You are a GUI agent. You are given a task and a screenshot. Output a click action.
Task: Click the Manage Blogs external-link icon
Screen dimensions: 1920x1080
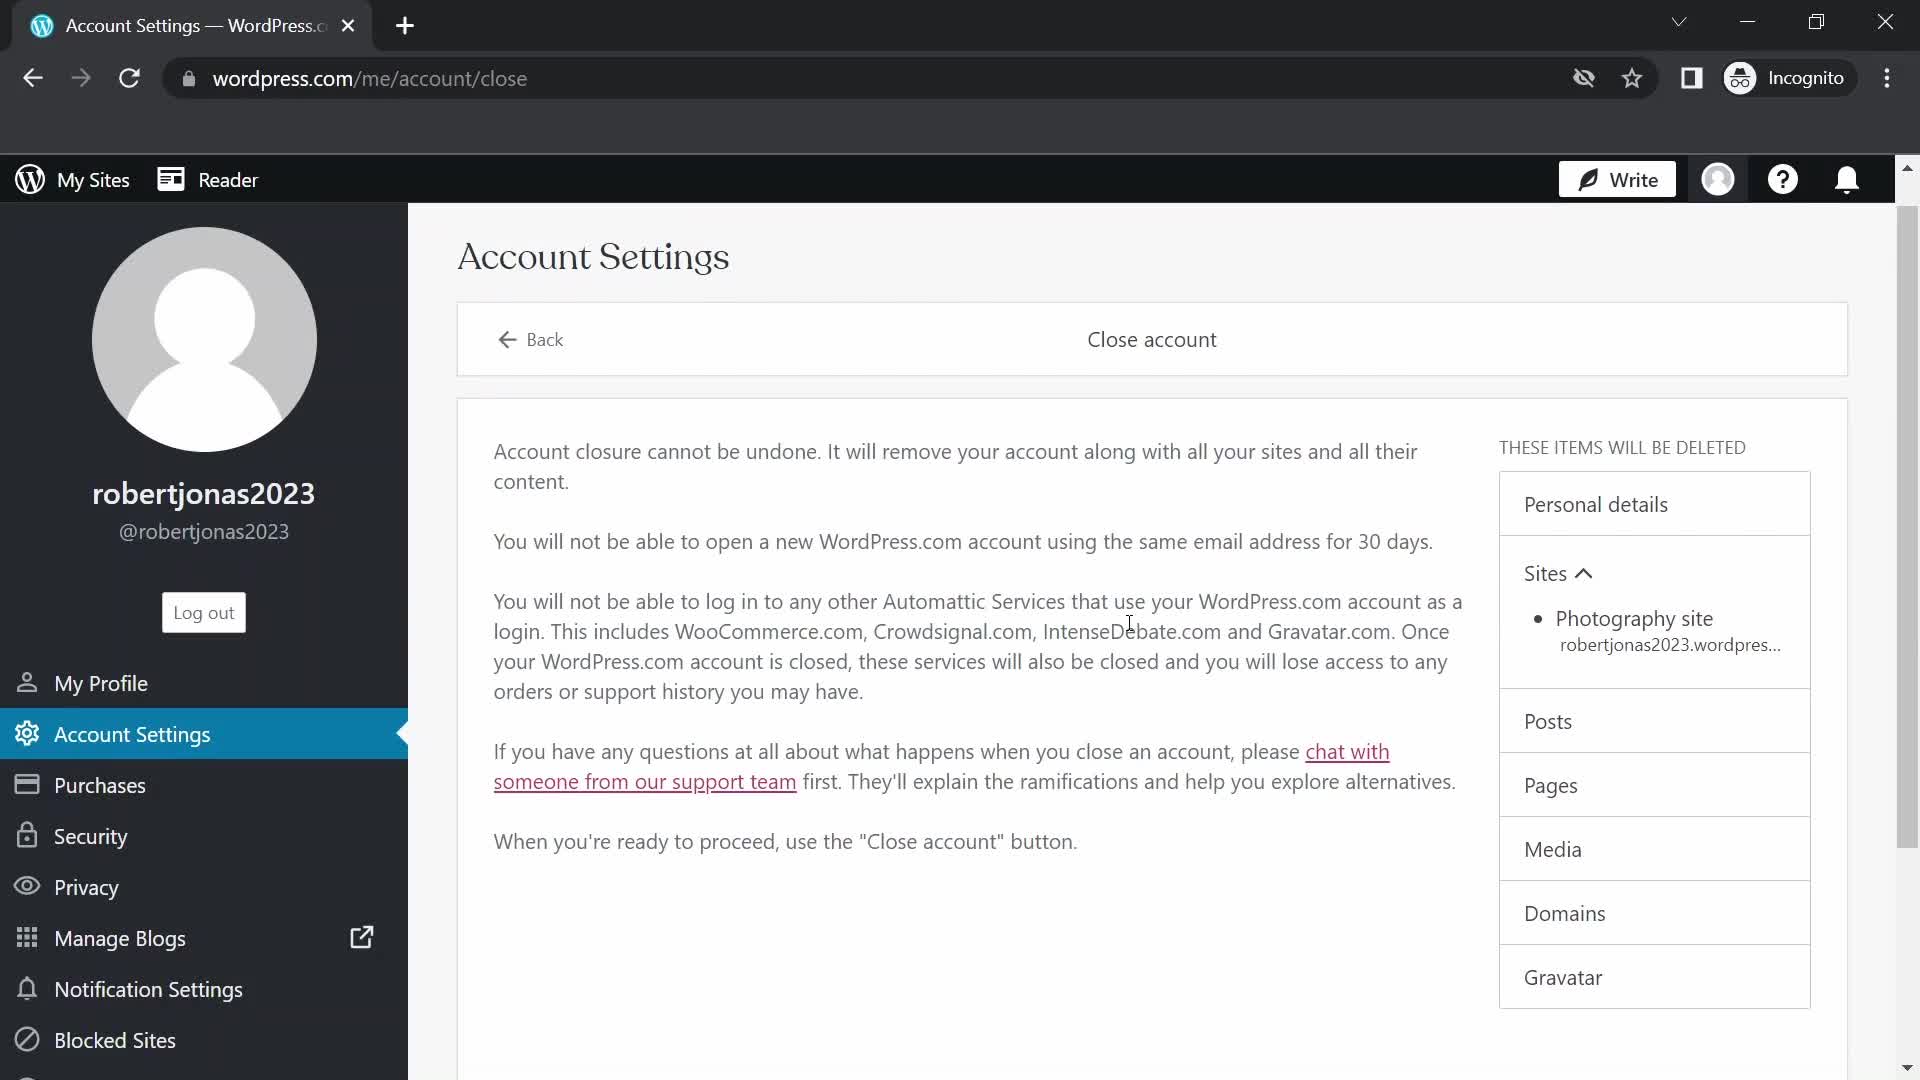[362, 938]
